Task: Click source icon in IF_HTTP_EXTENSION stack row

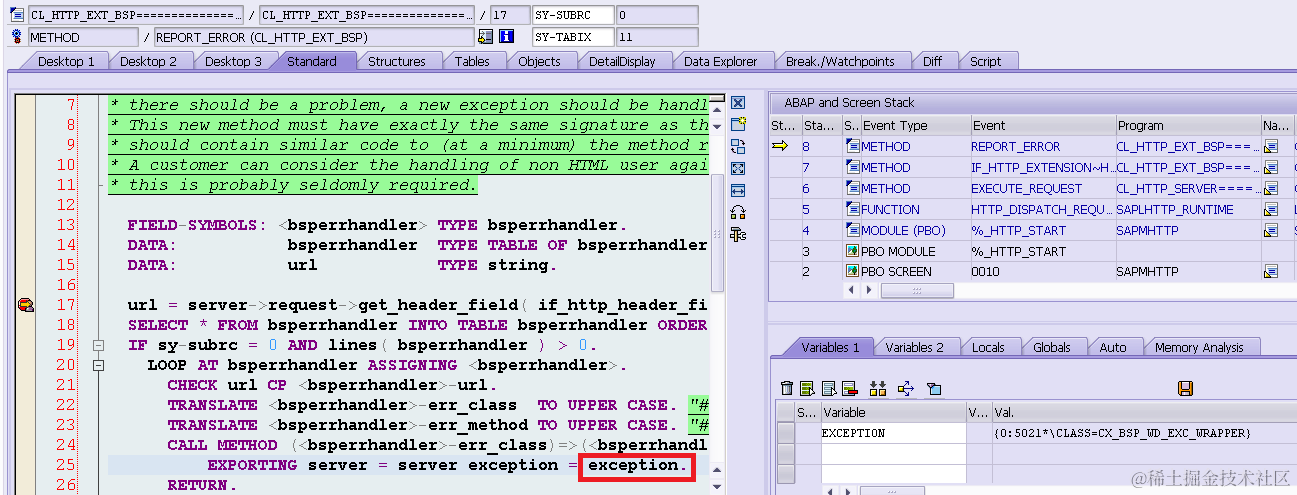Action: point(852,167)
